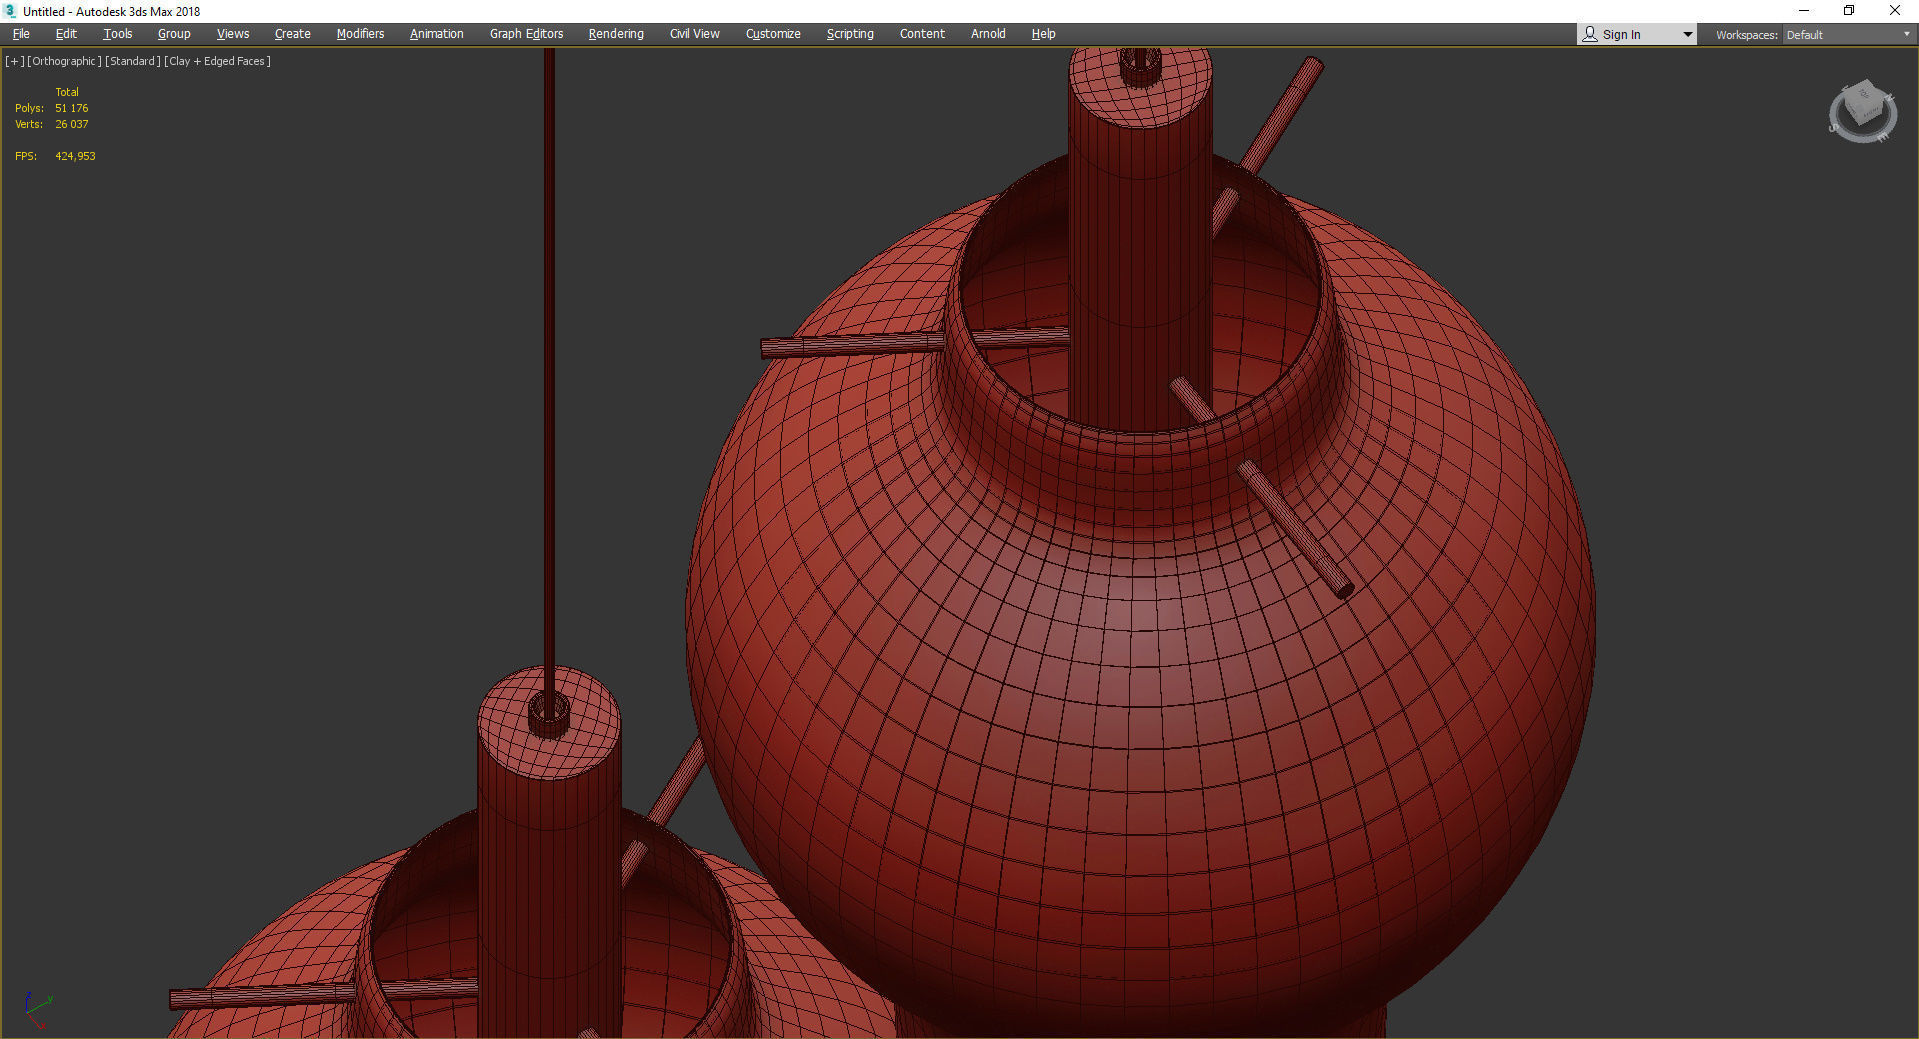Open the Scripting menu

point(850,34)
